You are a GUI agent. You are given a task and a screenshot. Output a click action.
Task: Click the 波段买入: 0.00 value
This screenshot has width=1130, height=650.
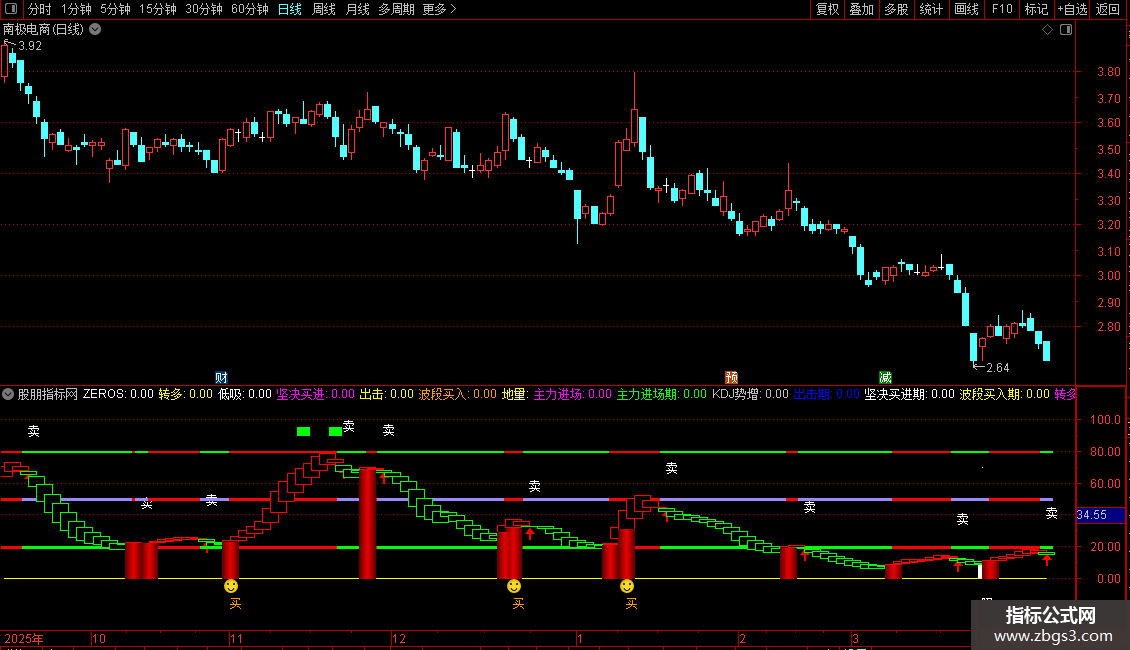pos(458,394)
